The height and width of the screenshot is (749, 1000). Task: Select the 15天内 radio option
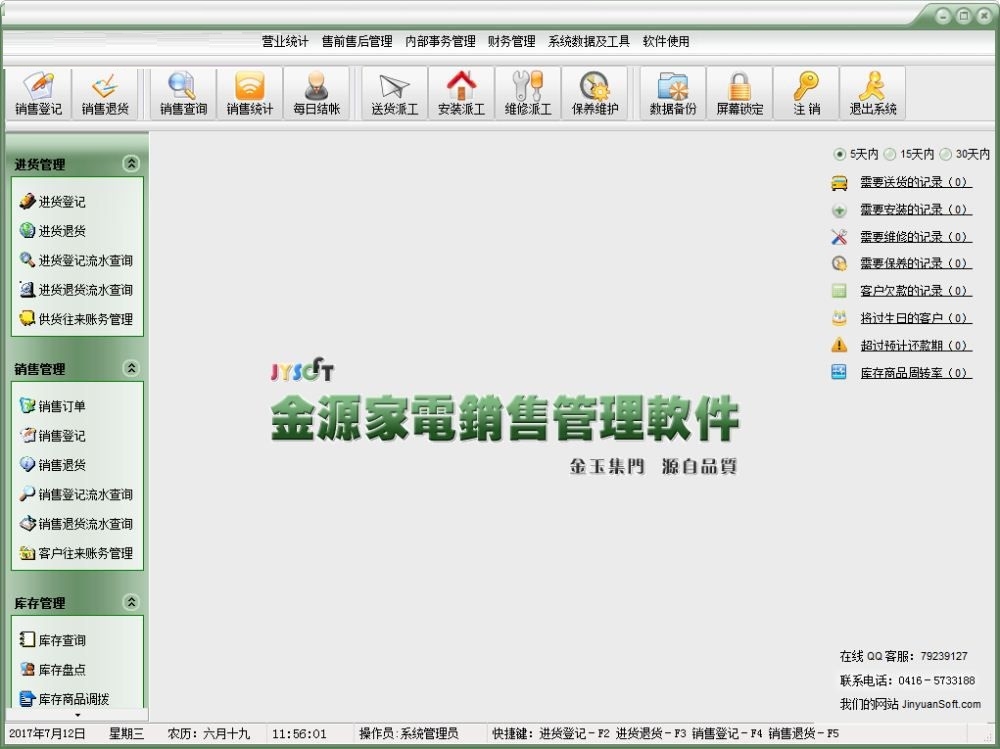(x=890, y=154)
